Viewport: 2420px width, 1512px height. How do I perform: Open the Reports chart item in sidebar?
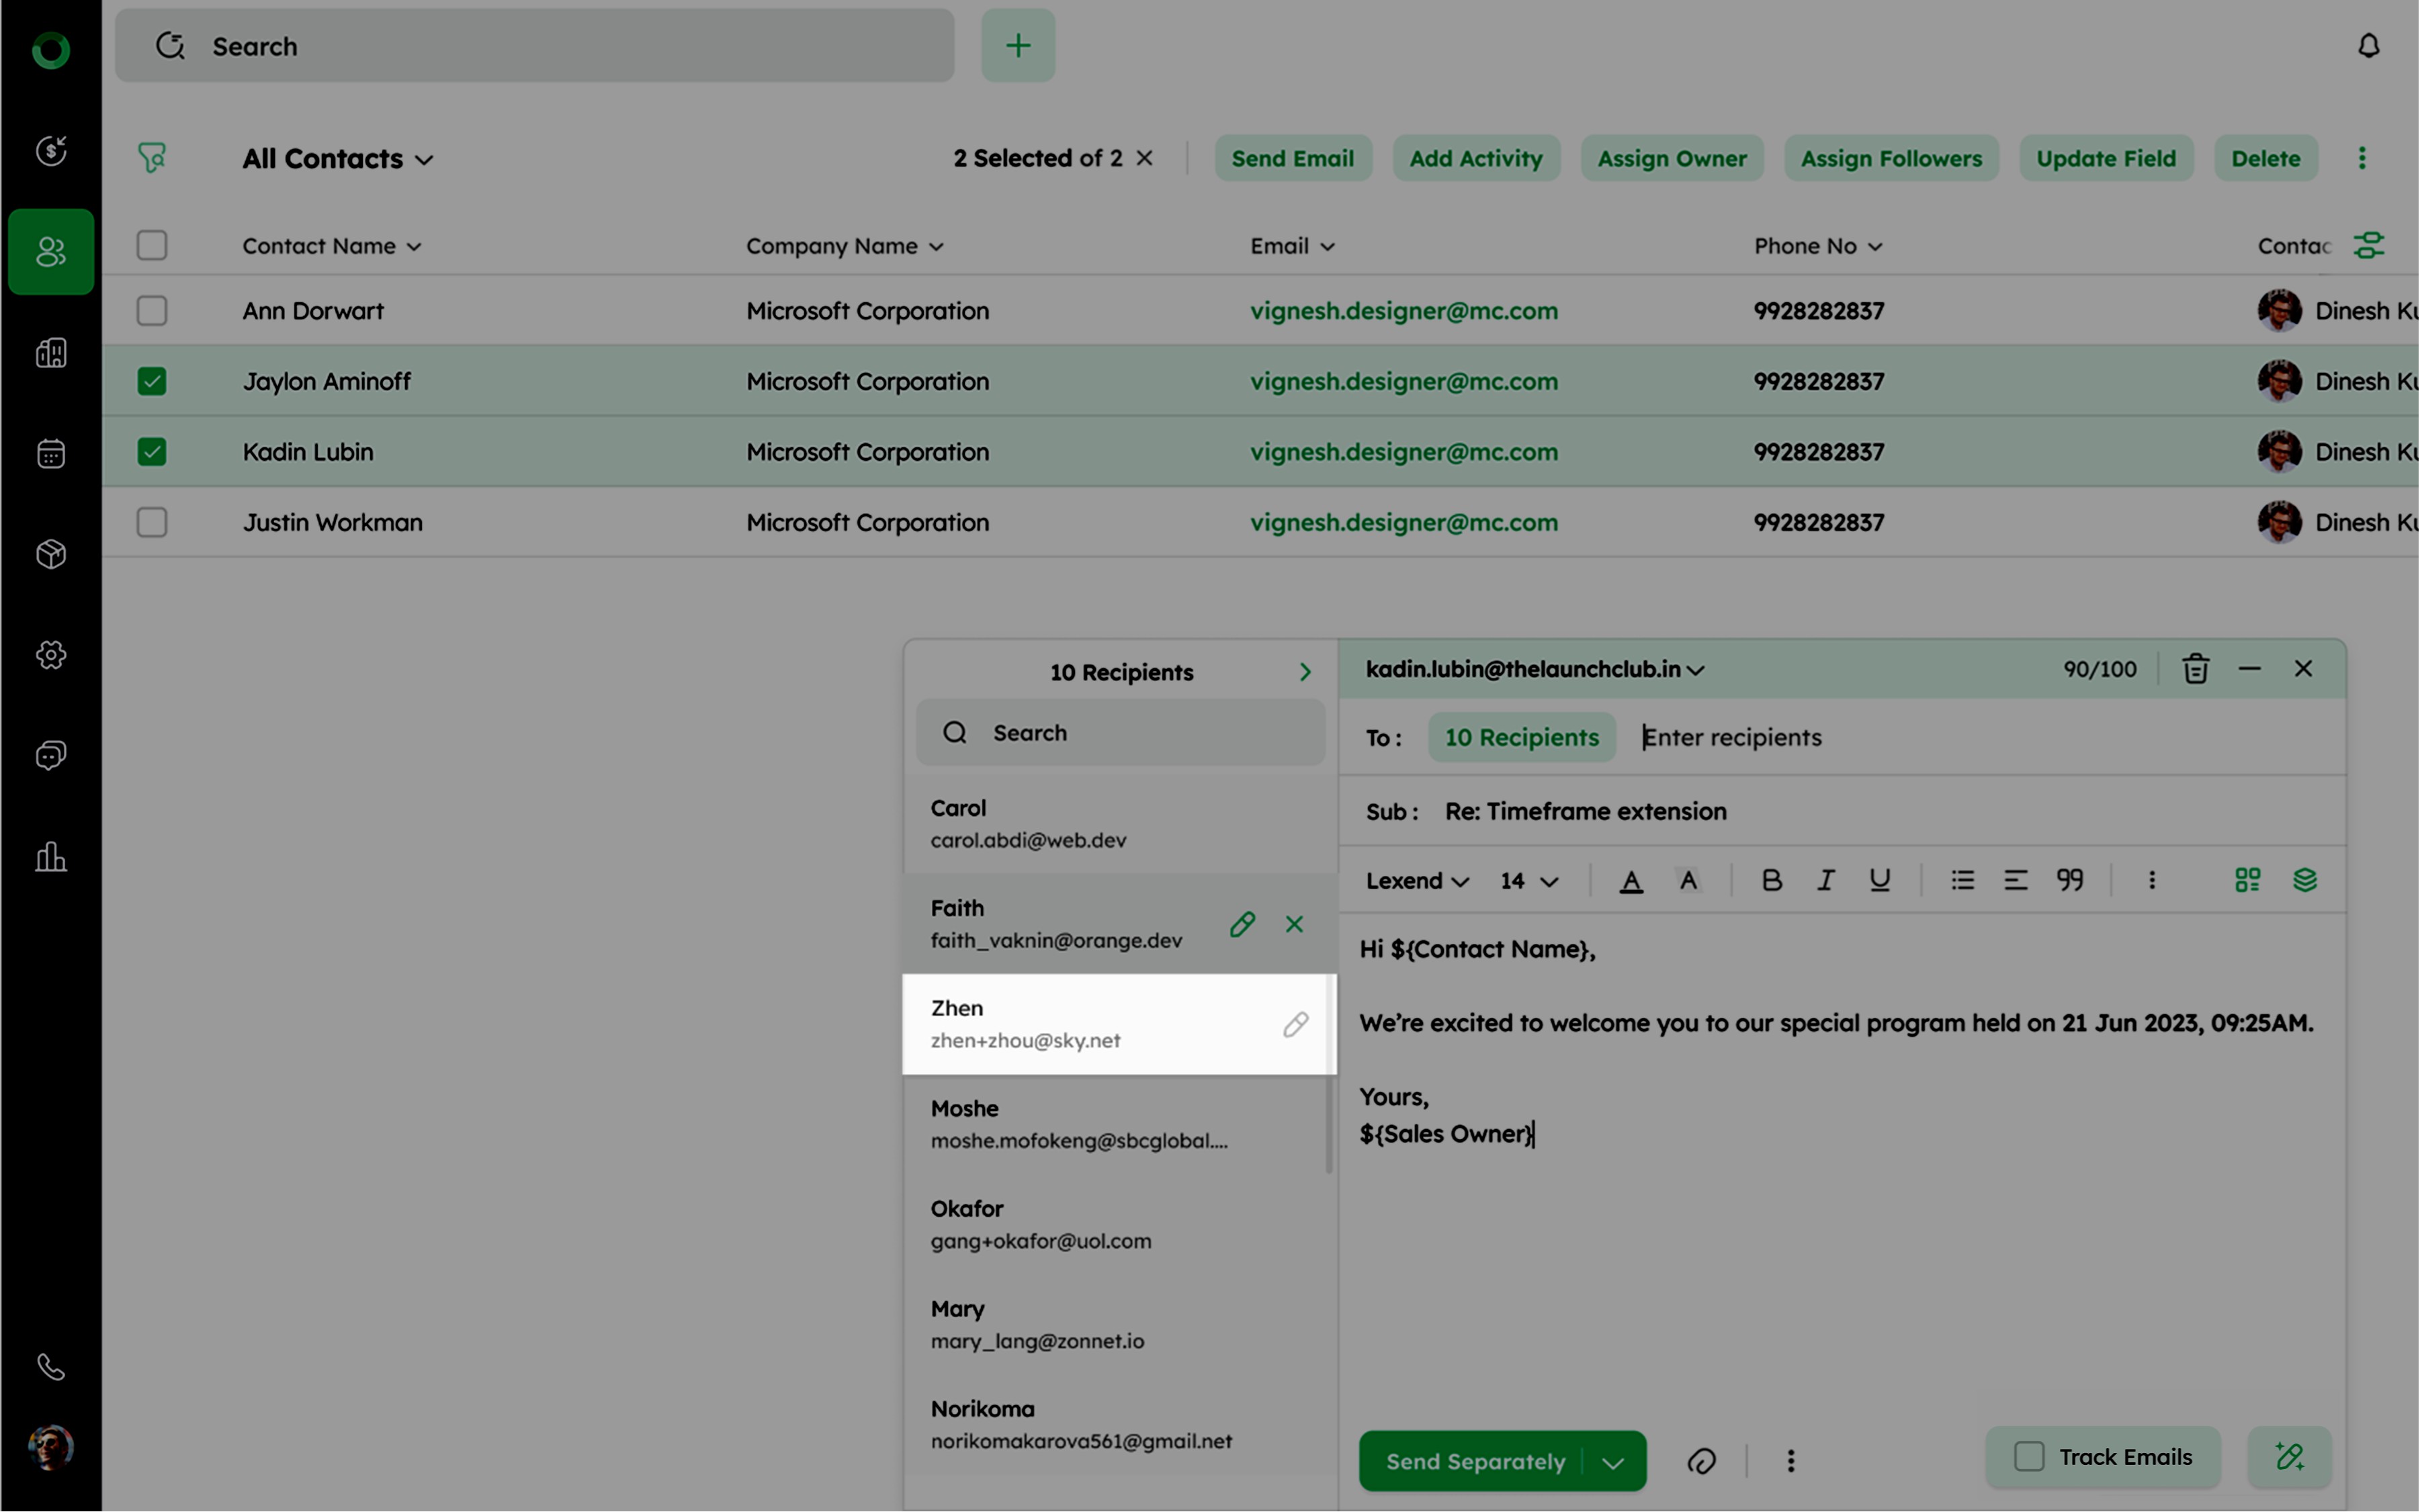pos(51,857)
